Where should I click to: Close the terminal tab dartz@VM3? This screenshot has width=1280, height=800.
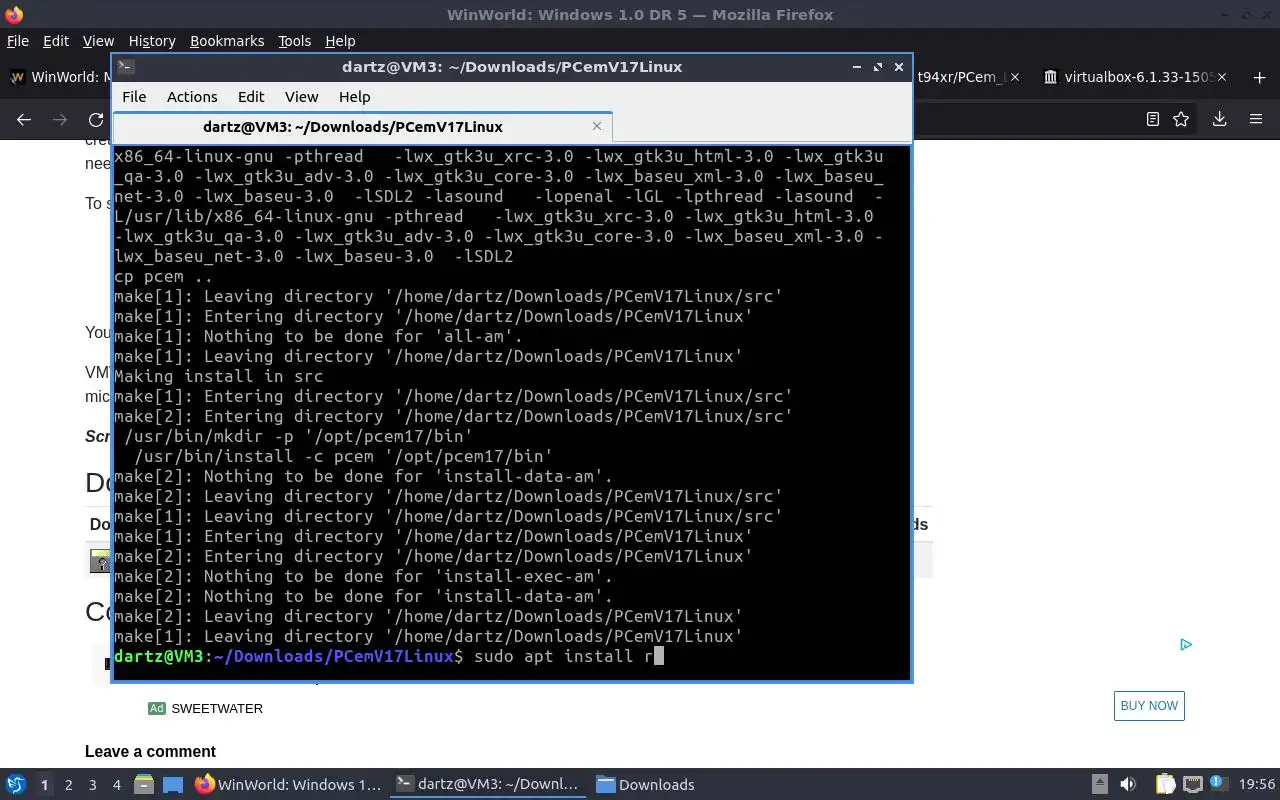pyautogui.click(x=597, y=126)
